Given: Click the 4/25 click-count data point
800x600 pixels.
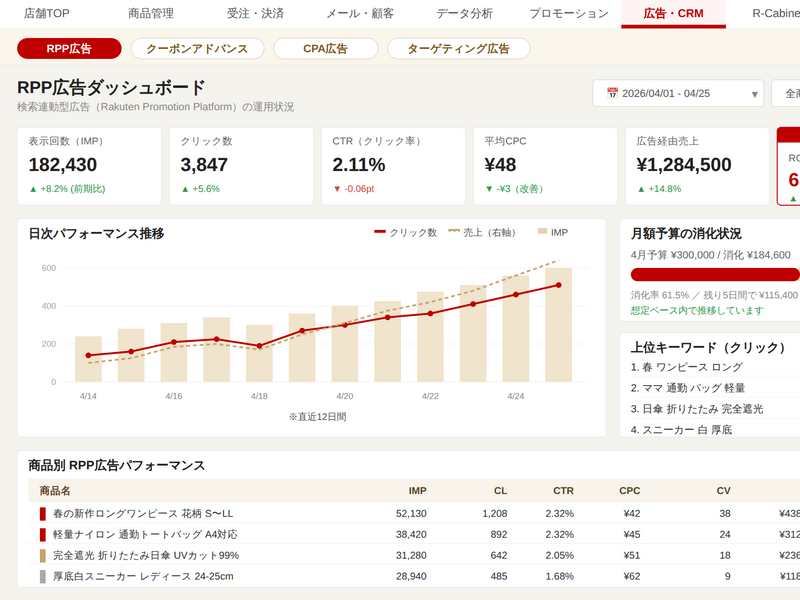Looking at the screenshot, I should 559,285.
